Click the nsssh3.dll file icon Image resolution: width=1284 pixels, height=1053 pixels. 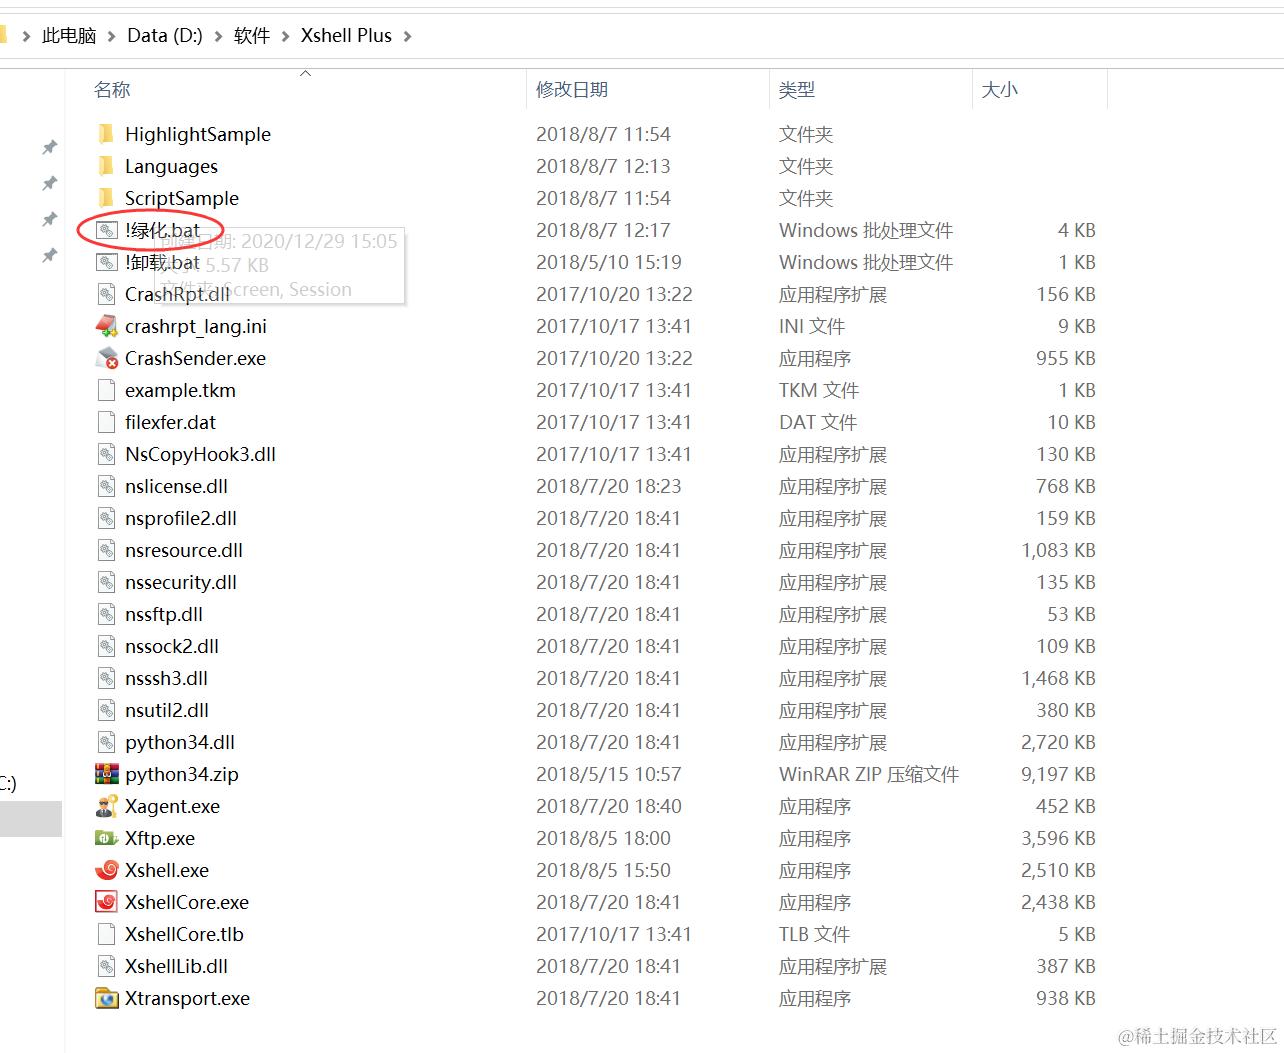pos(106,678)
